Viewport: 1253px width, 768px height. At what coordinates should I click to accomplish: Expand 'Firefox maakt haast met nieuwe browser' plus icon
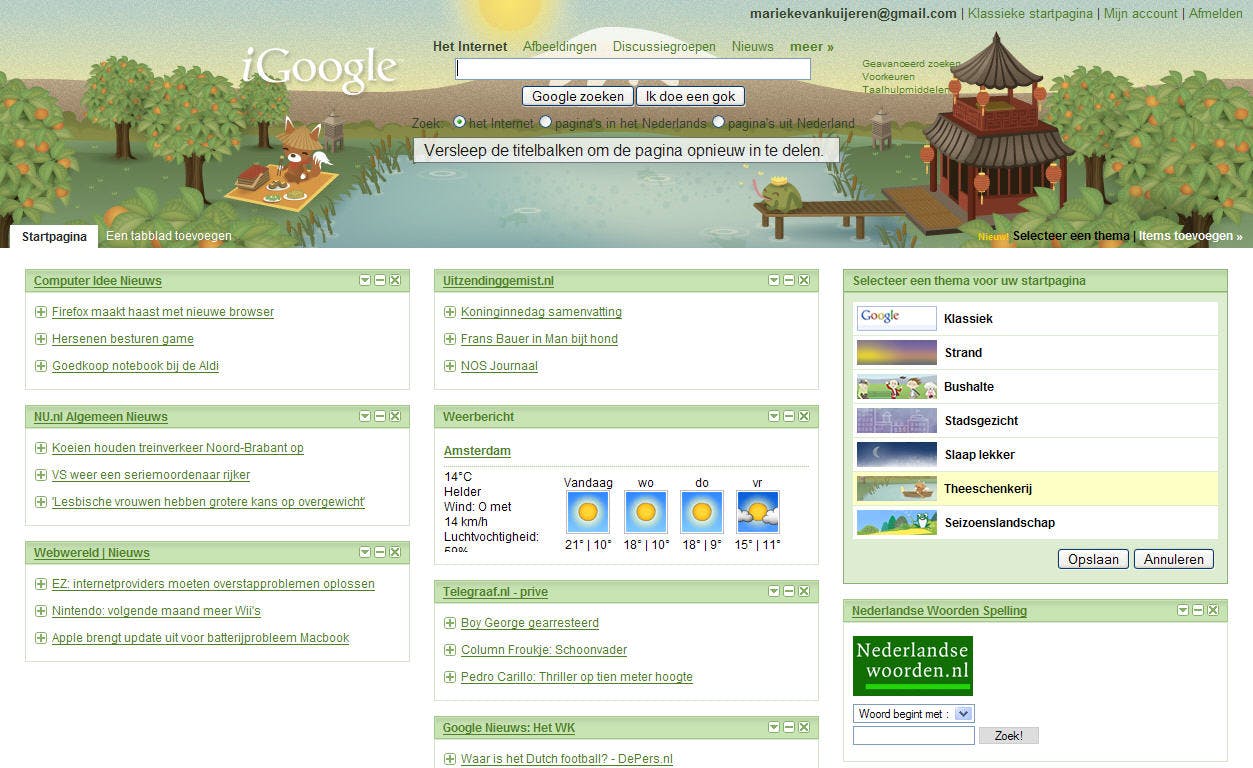41,312
